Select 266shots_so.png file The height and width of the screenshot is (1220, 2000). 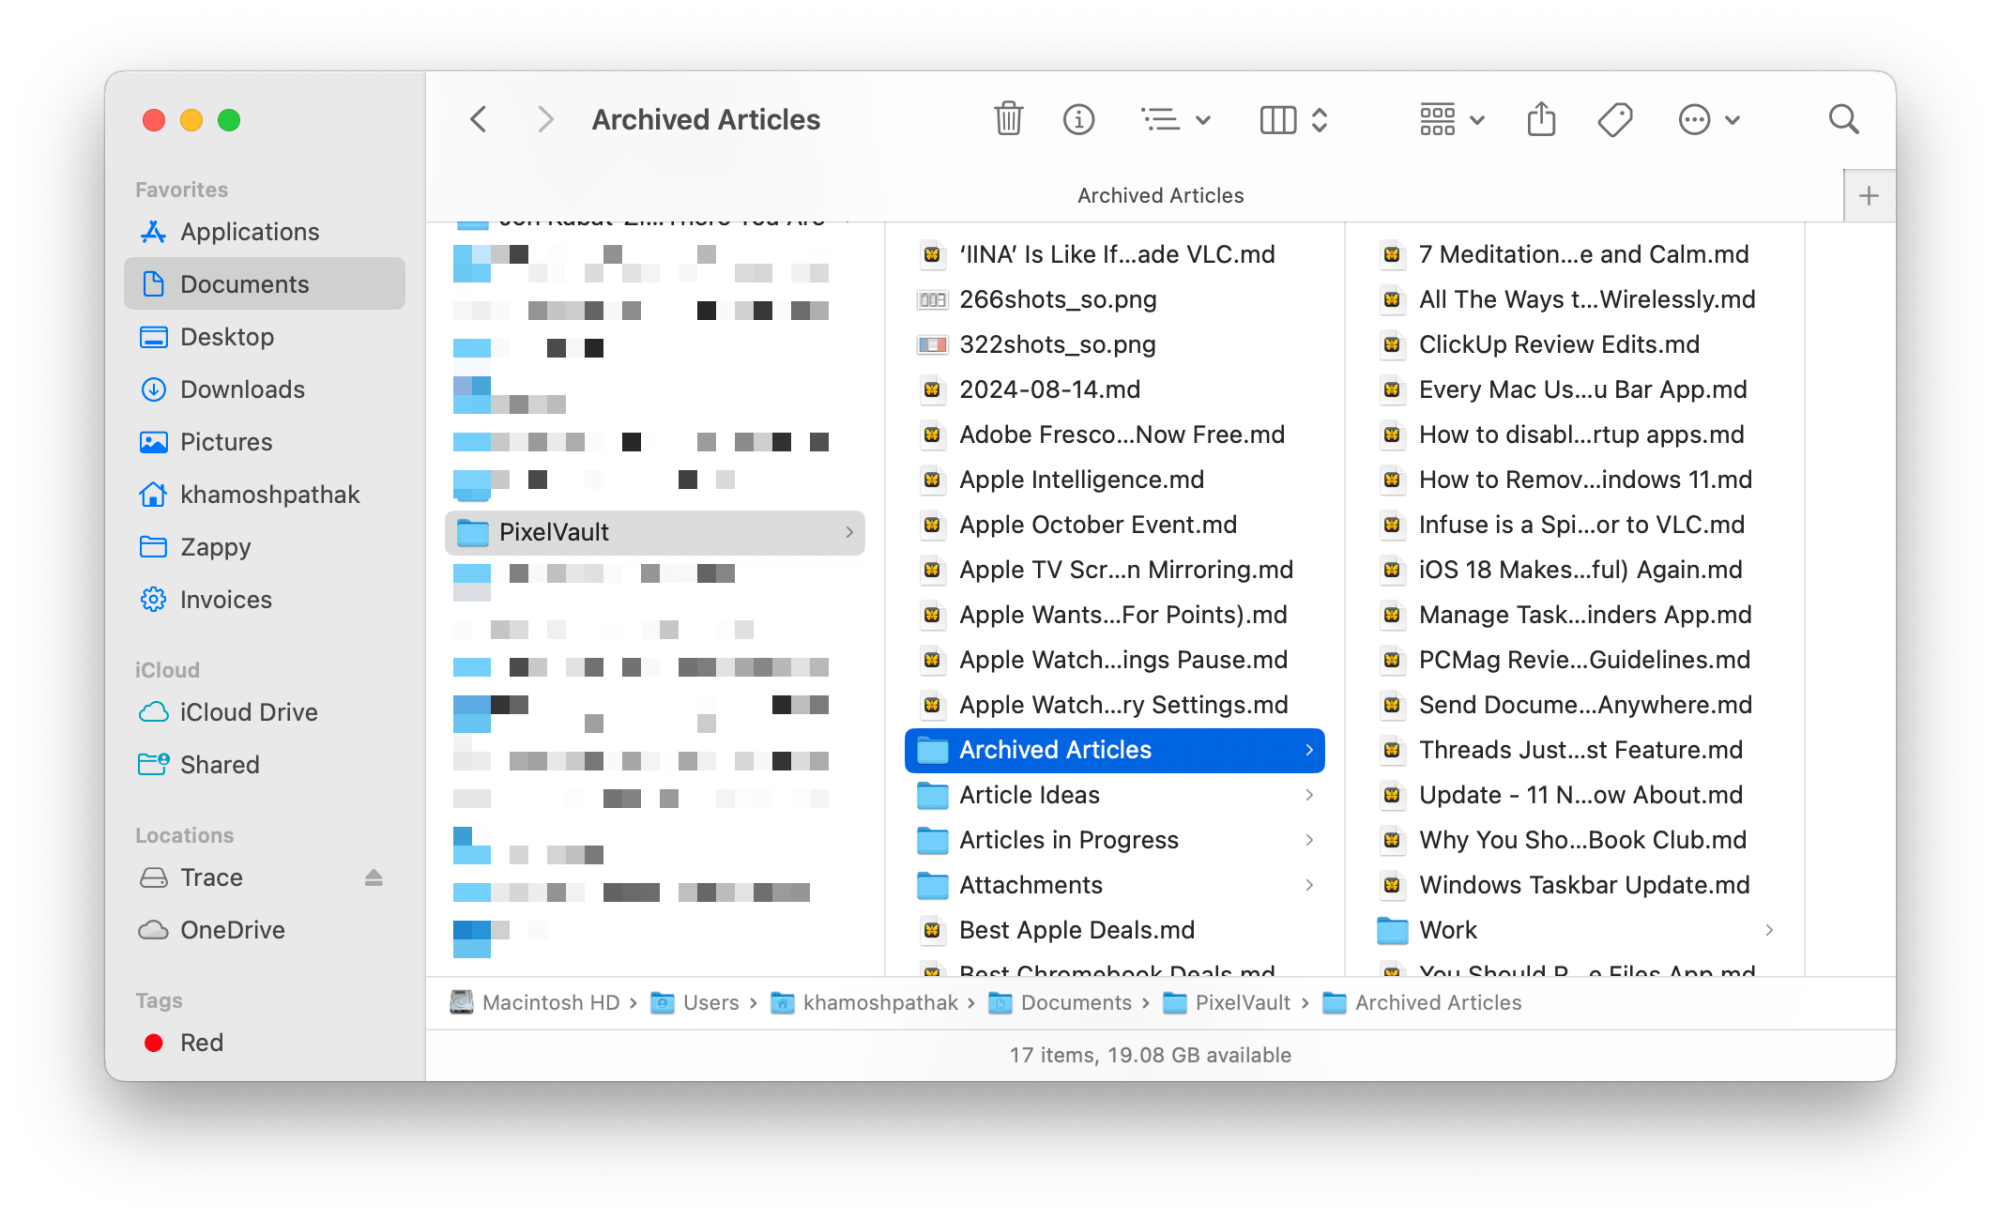coord(1114,299)
